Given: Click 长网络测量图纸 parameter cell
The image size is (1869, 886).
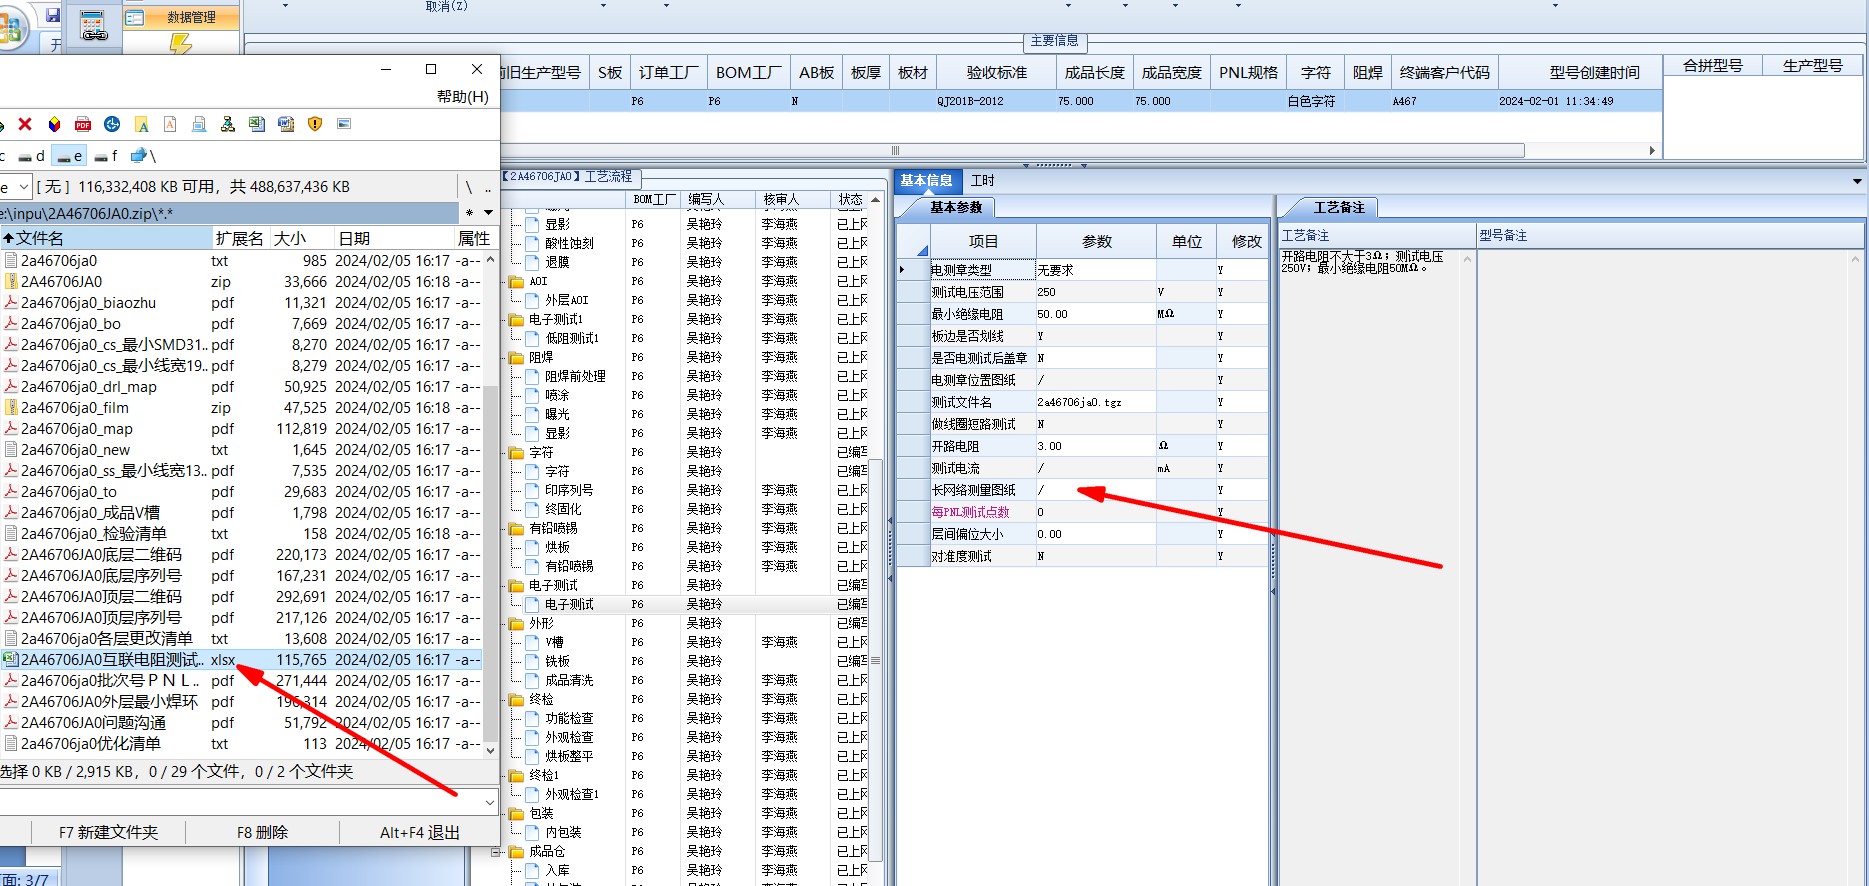Looking at the screenshot, I should click(x=1095, y=490).
